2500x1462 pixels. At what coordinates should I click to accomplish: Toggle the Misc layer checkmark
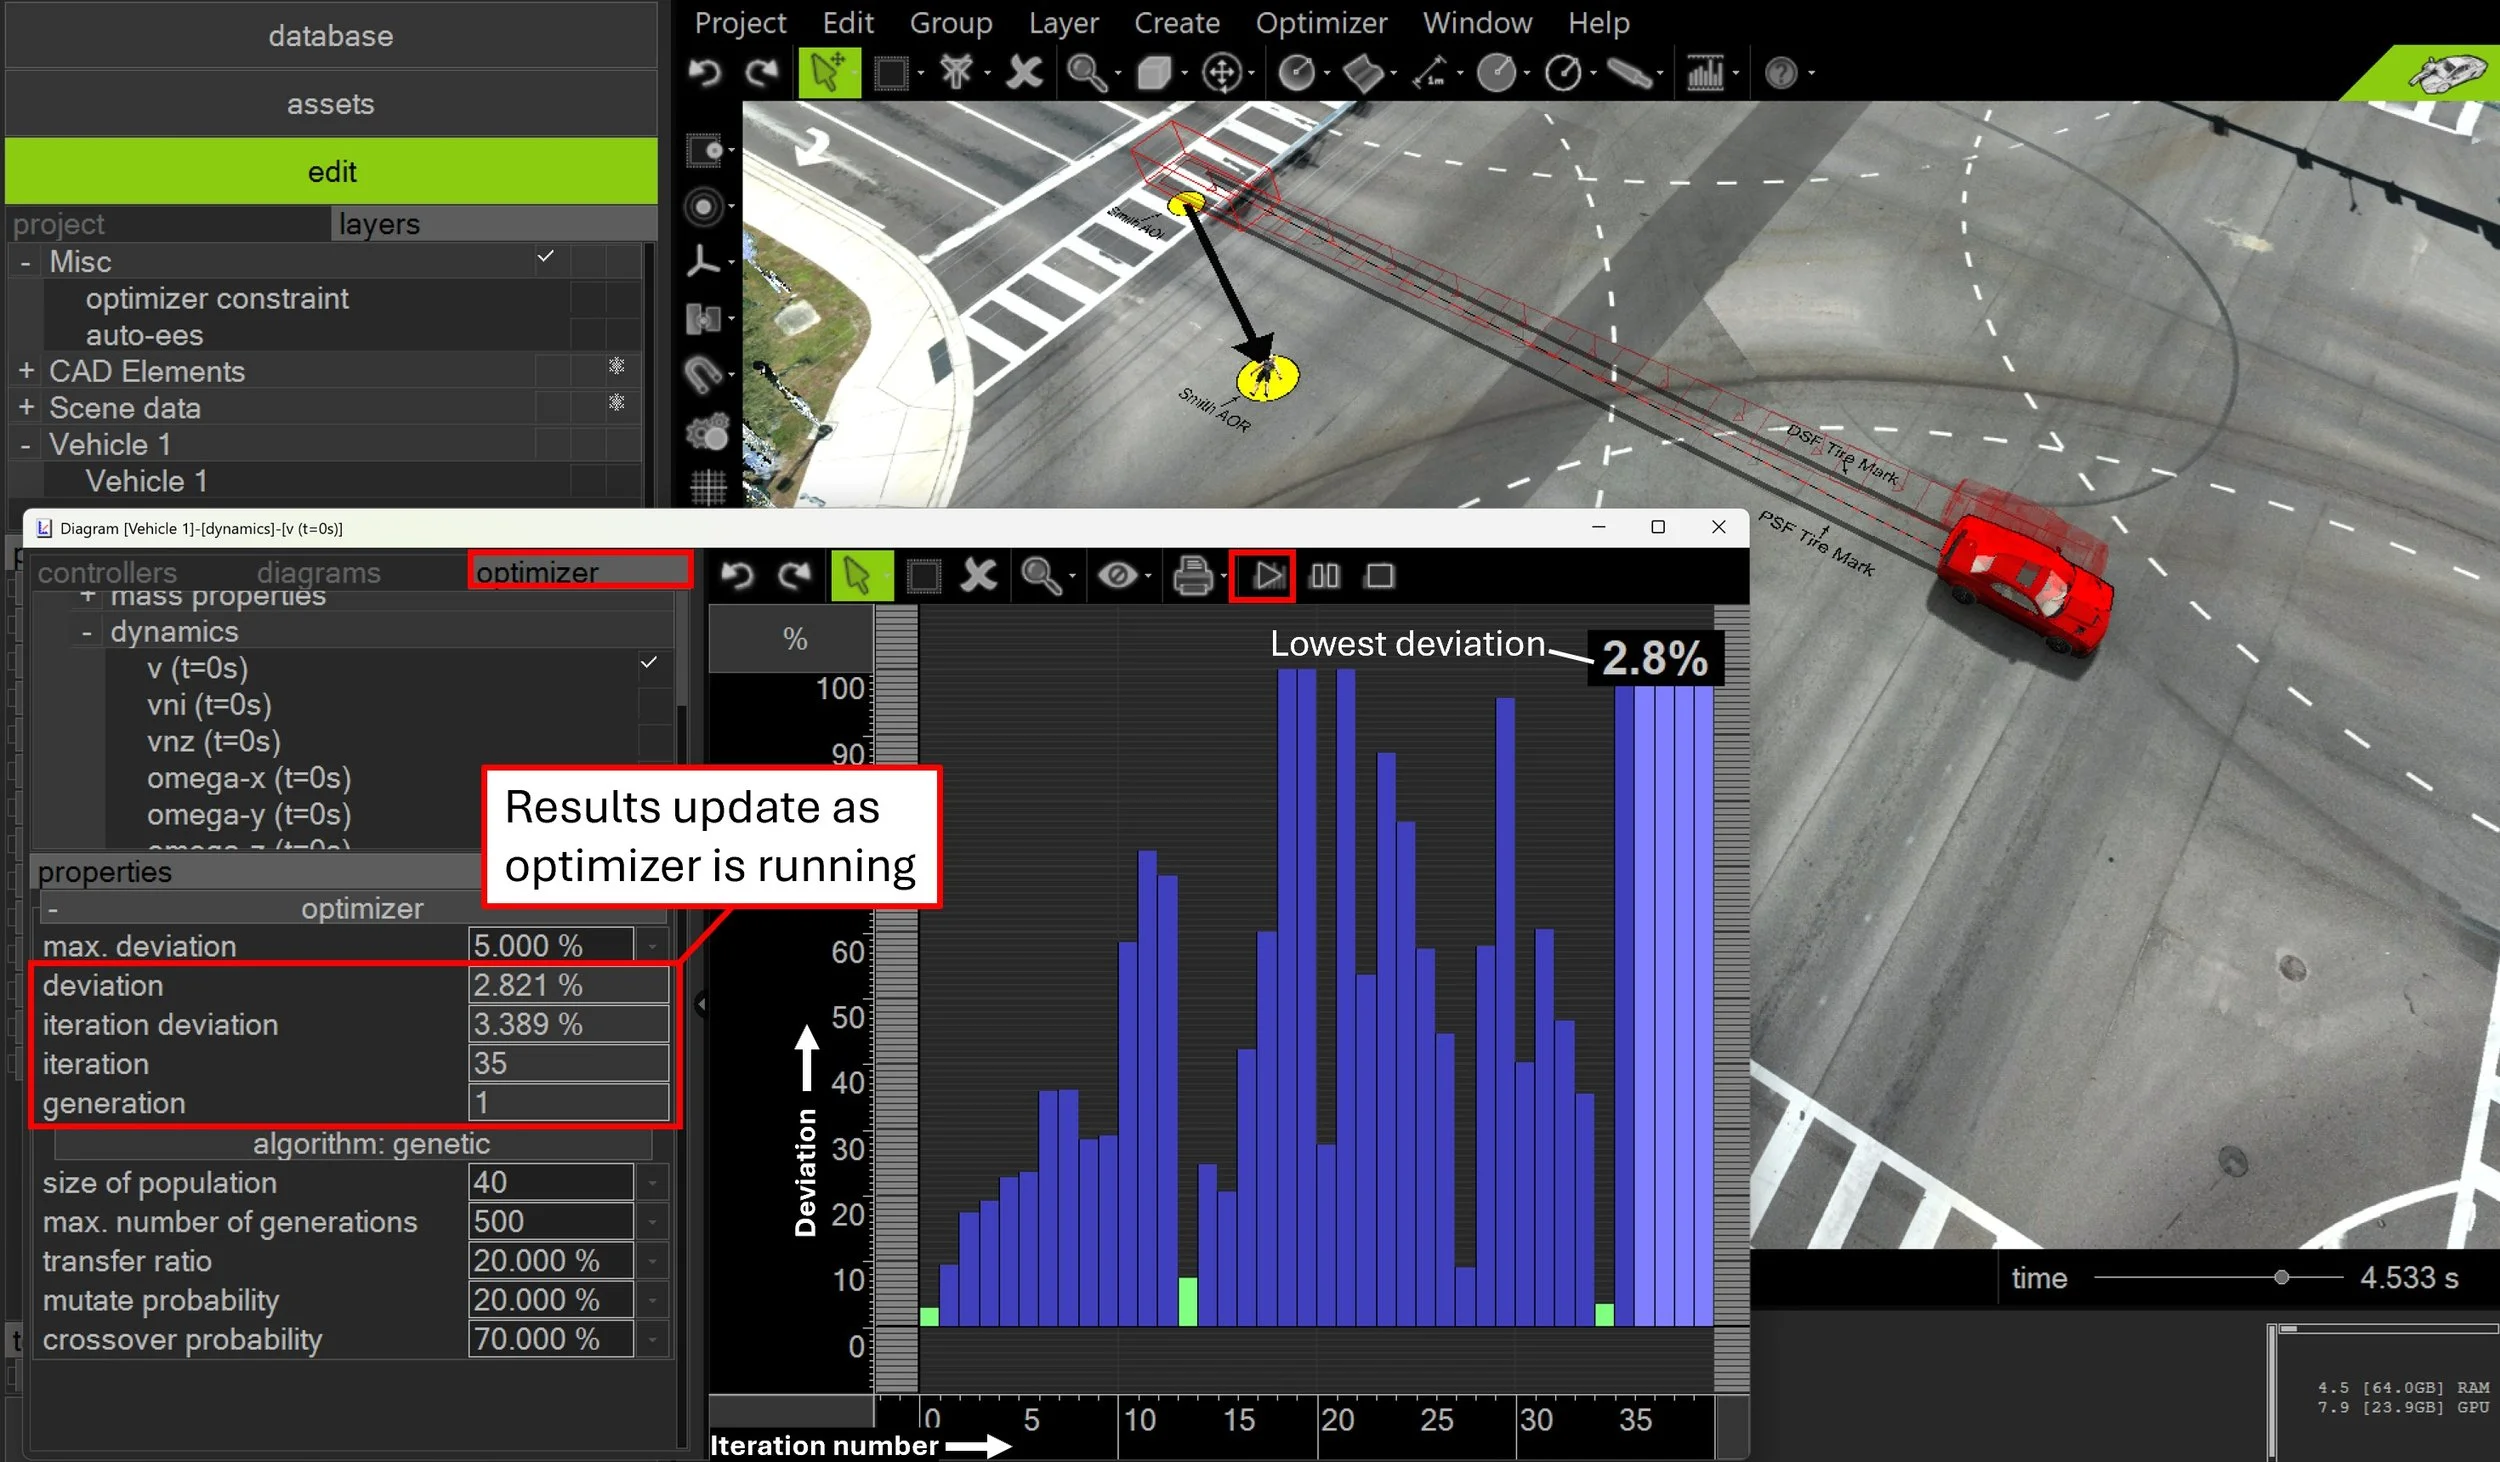pyautogui.click(x=545, y=257)
